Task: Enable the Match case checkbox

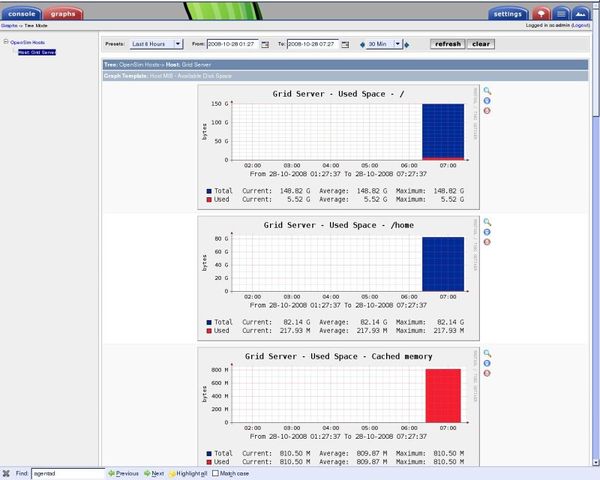Action: [216, 473]
